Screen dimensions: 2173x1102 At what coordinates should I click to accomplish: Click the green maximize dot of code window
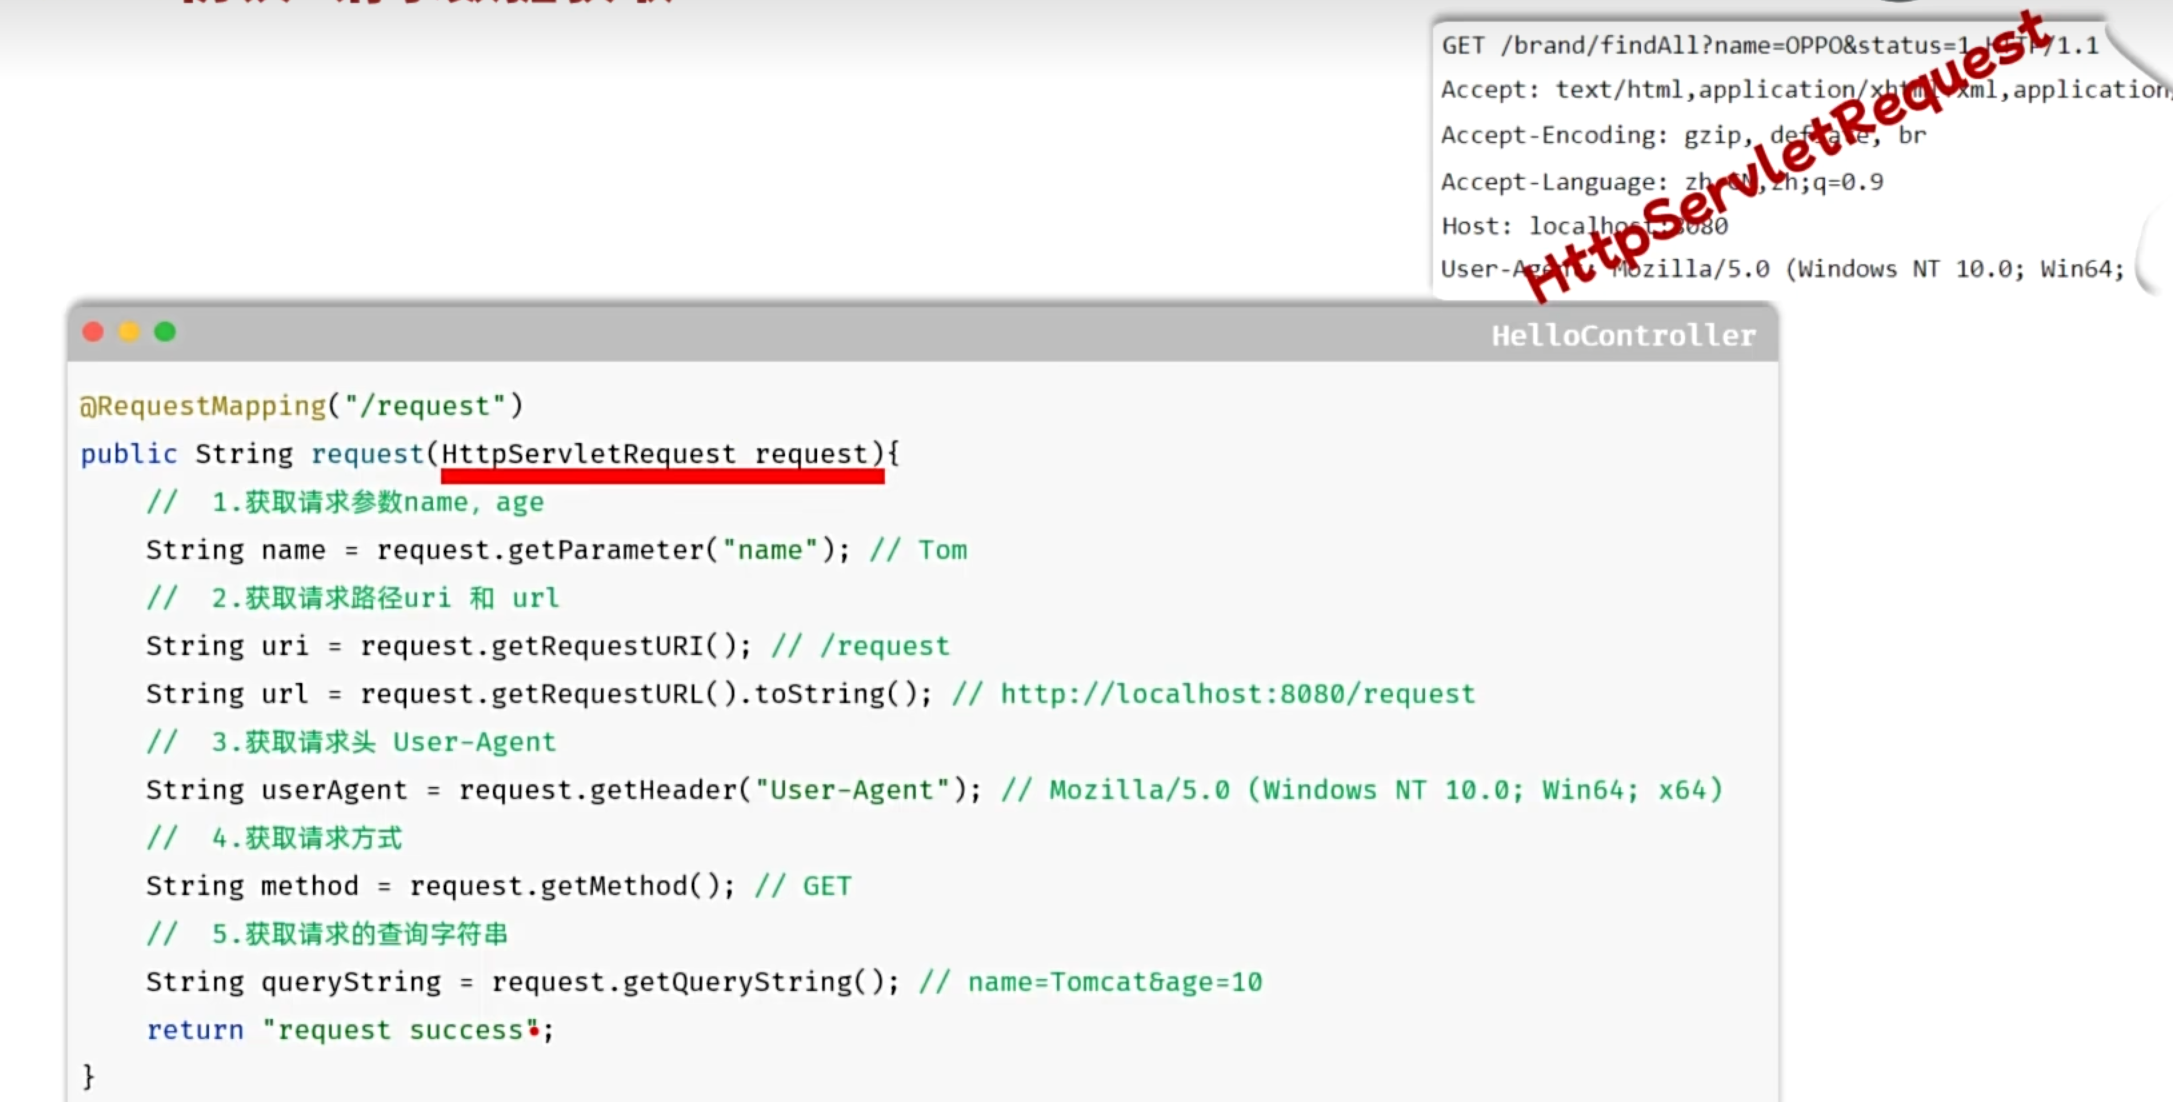tap(165, 332)
